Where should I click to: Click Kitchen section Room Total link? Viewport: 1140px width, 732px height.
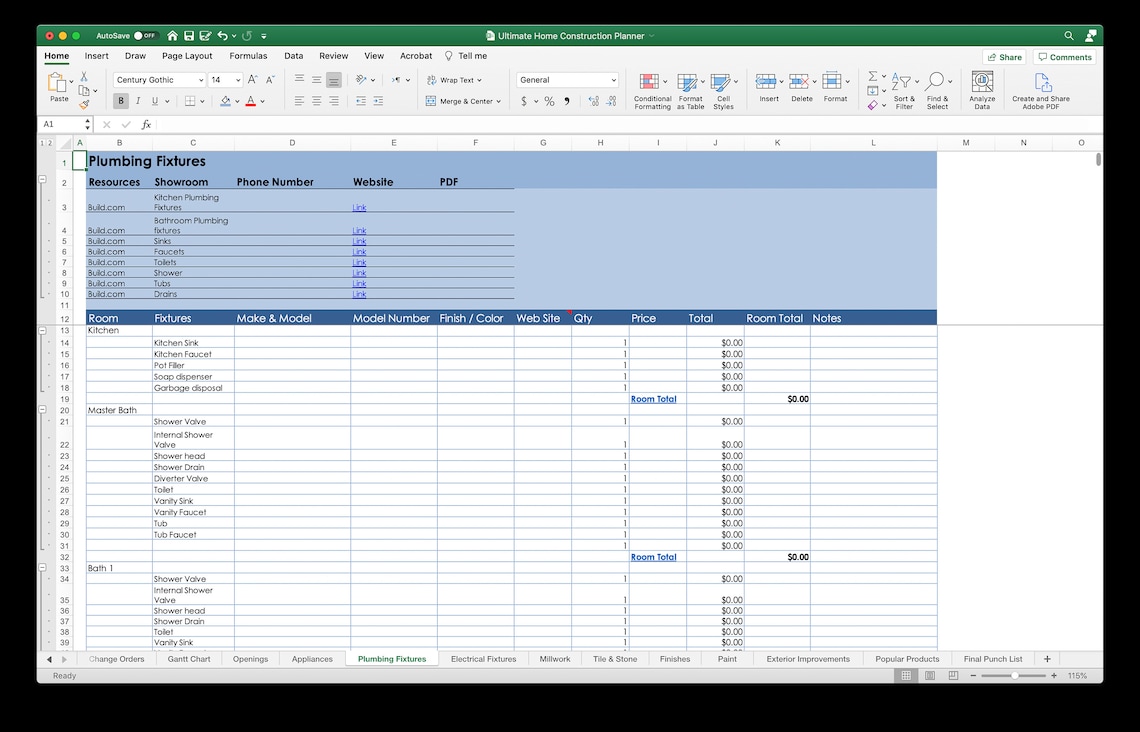click(x=654, y=399)
